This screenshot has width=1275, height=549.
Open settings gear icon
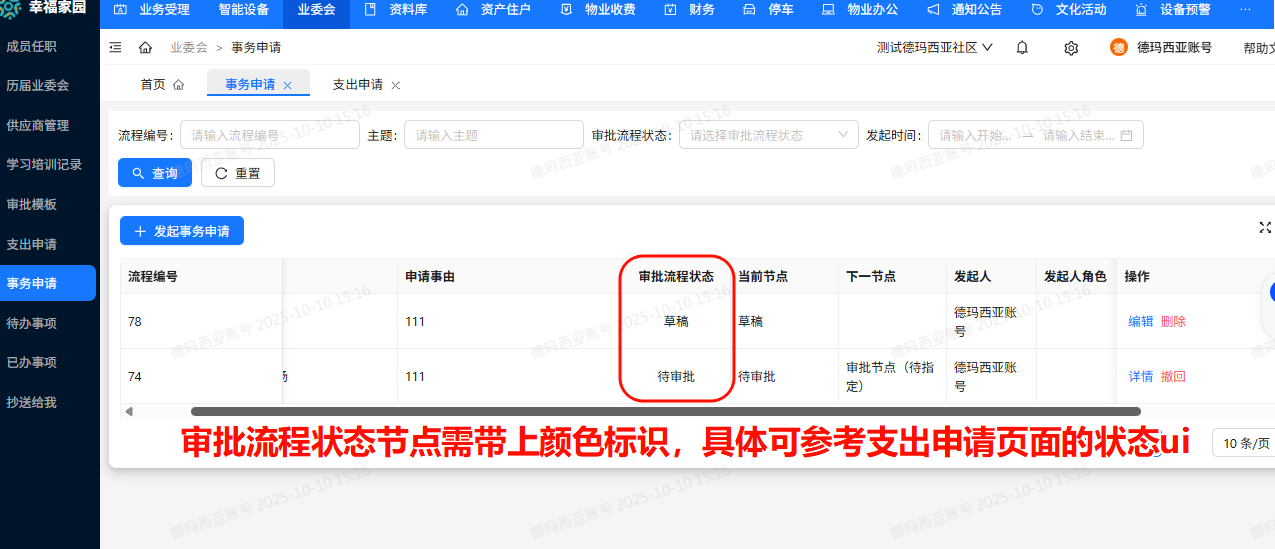pos(1071,47)
